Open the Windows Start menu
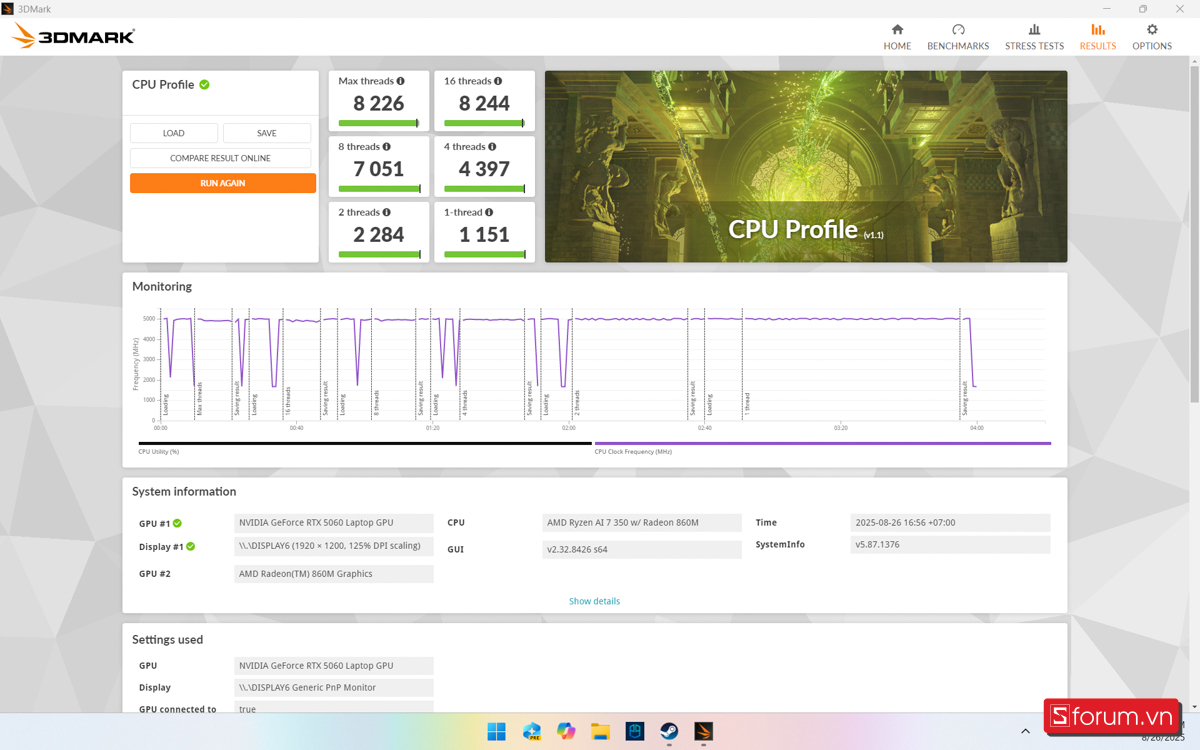The height and width of the screenshot is (750, 1200). (496, 731)
